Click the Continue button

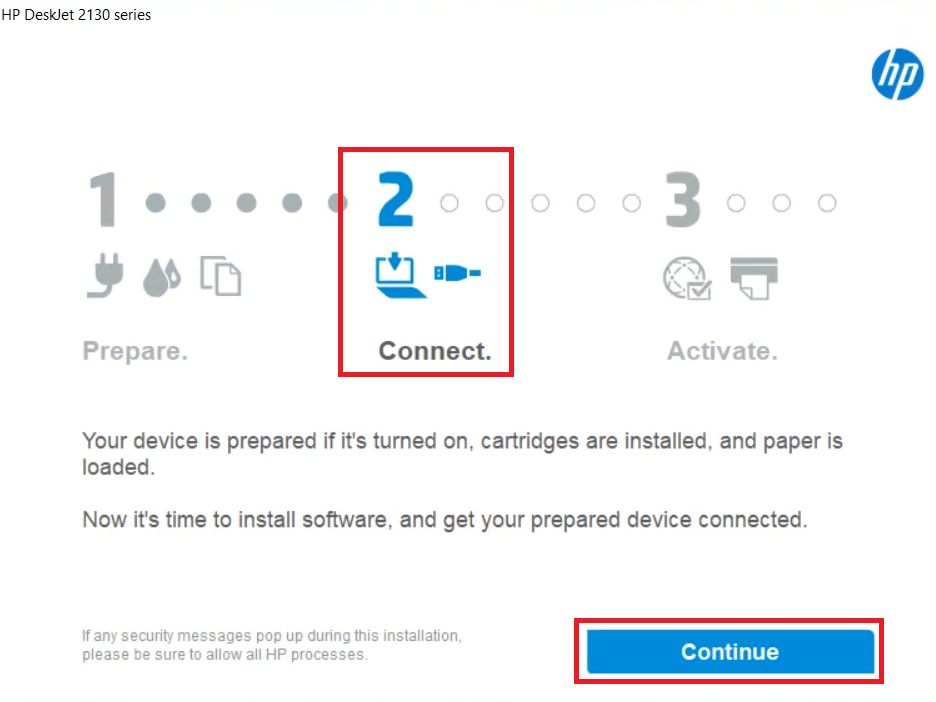pyautogui.click(x=730, y=651)
